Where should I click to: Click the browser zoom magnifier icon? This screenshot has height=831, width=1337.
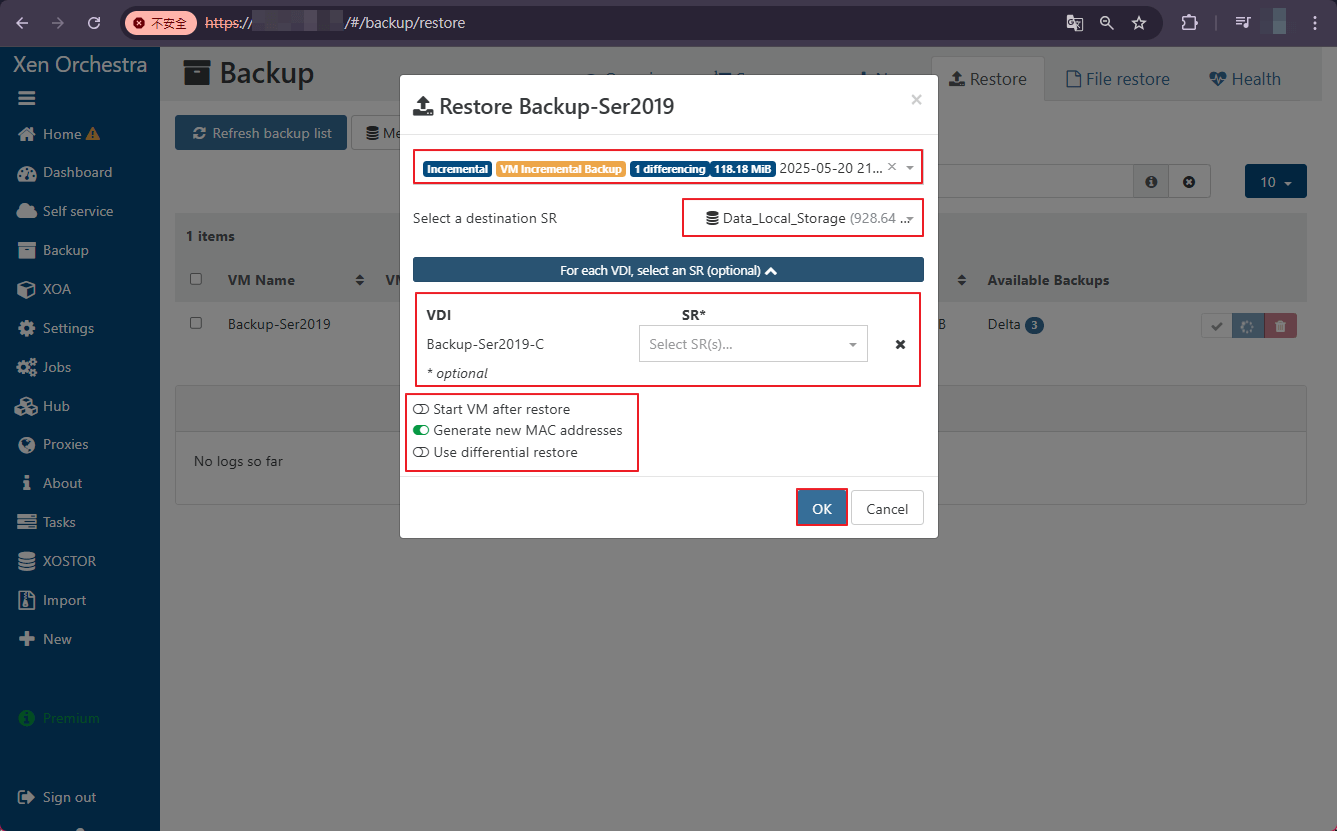[x=1107, y=22]
